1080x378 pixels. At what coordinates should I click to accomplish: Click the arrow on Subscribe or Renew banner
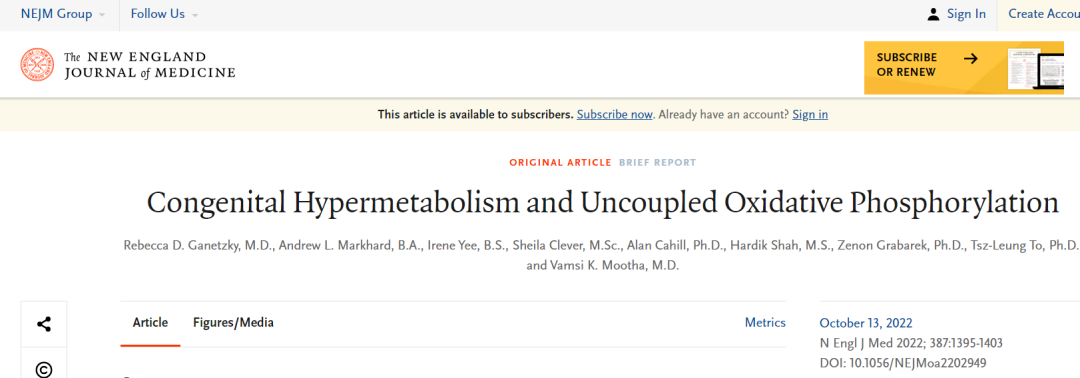[x=970, y=59]
